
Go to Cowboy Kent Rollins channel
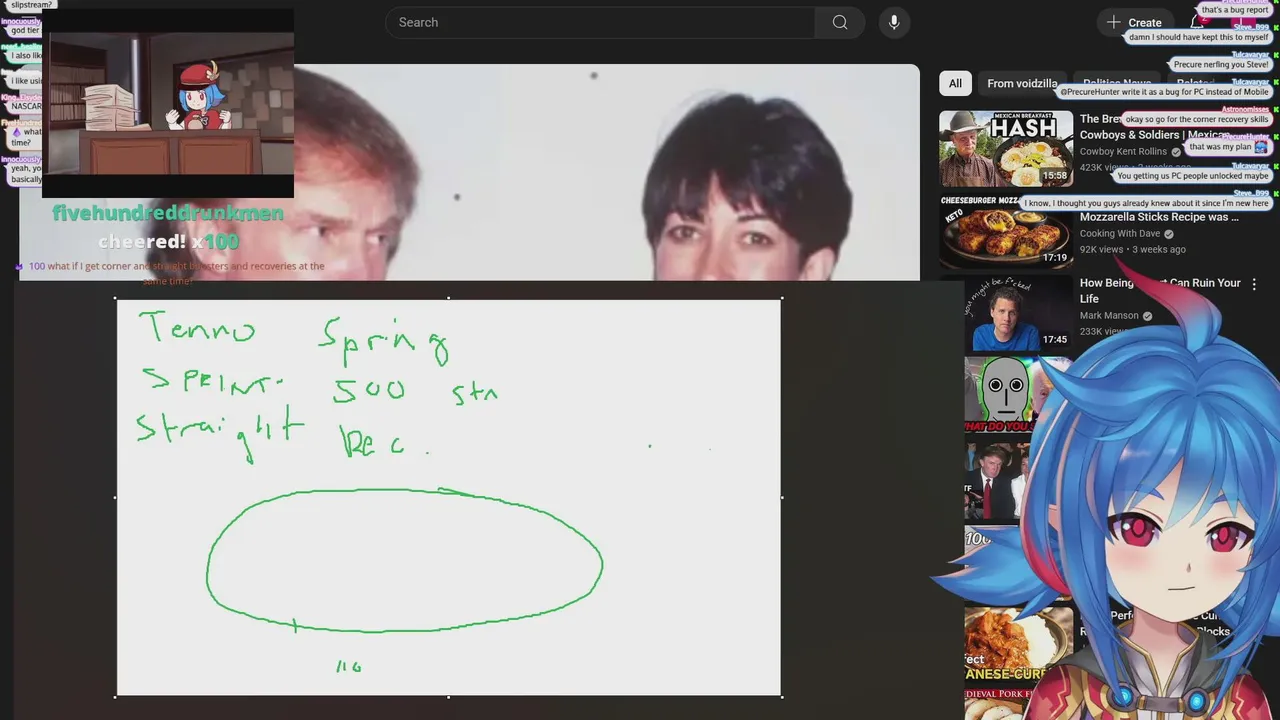(1123, 152)
